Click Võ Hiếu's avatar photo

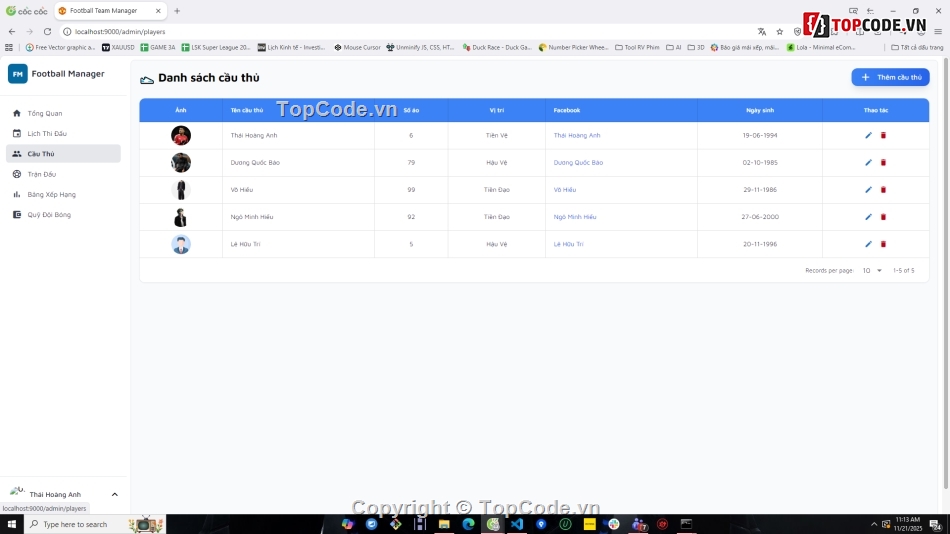pos(181,190)
